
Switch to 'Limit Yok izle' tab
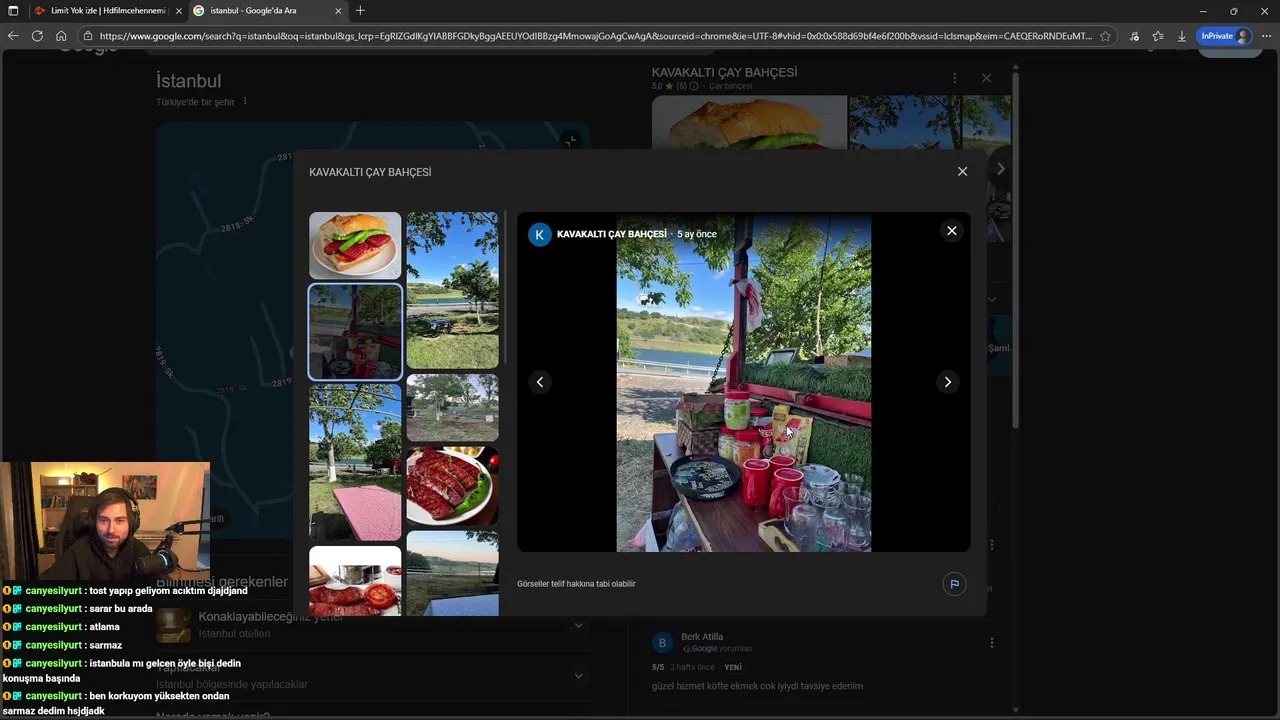click(106, 11)
